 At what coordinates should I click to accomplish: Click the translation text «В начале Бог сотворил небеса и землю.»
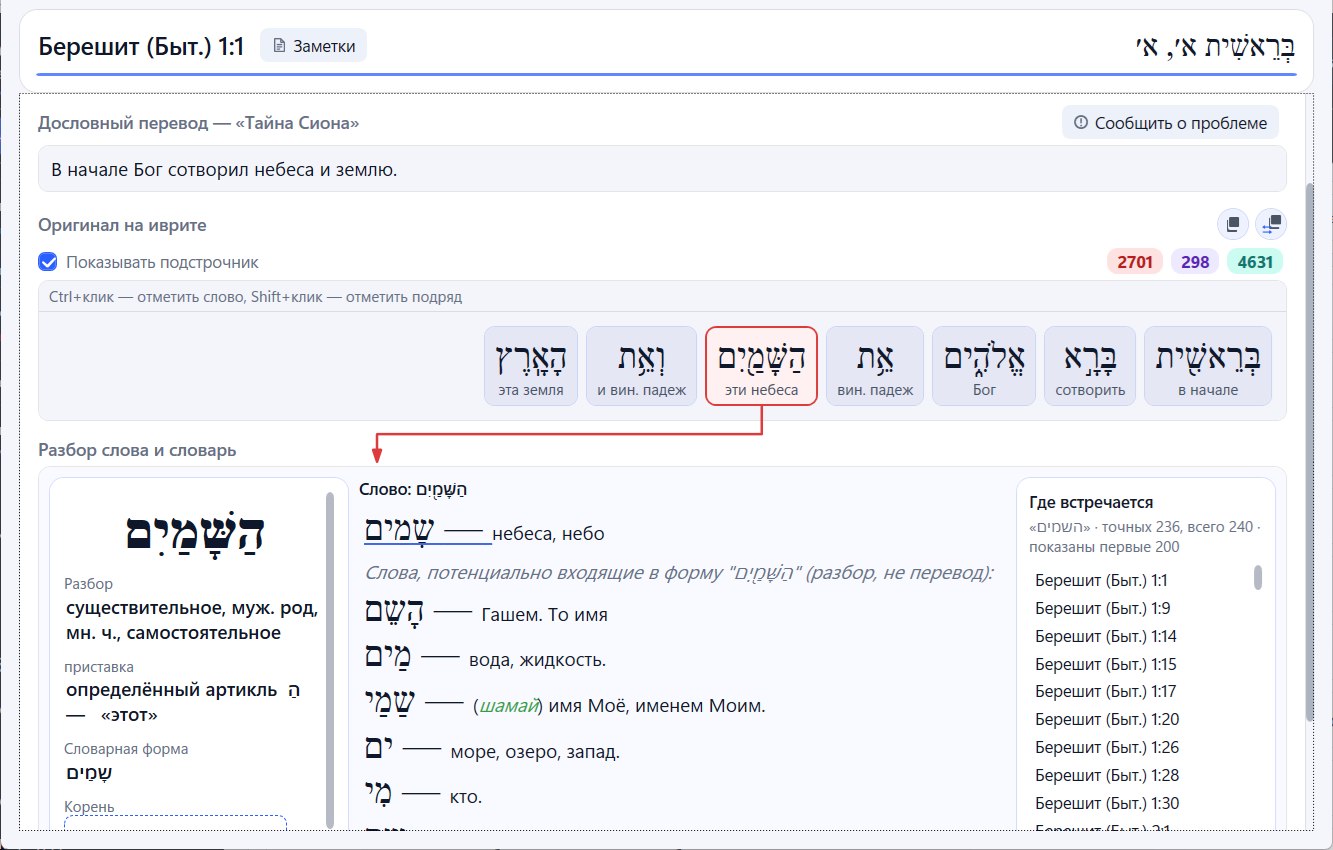tap(224, 170)
